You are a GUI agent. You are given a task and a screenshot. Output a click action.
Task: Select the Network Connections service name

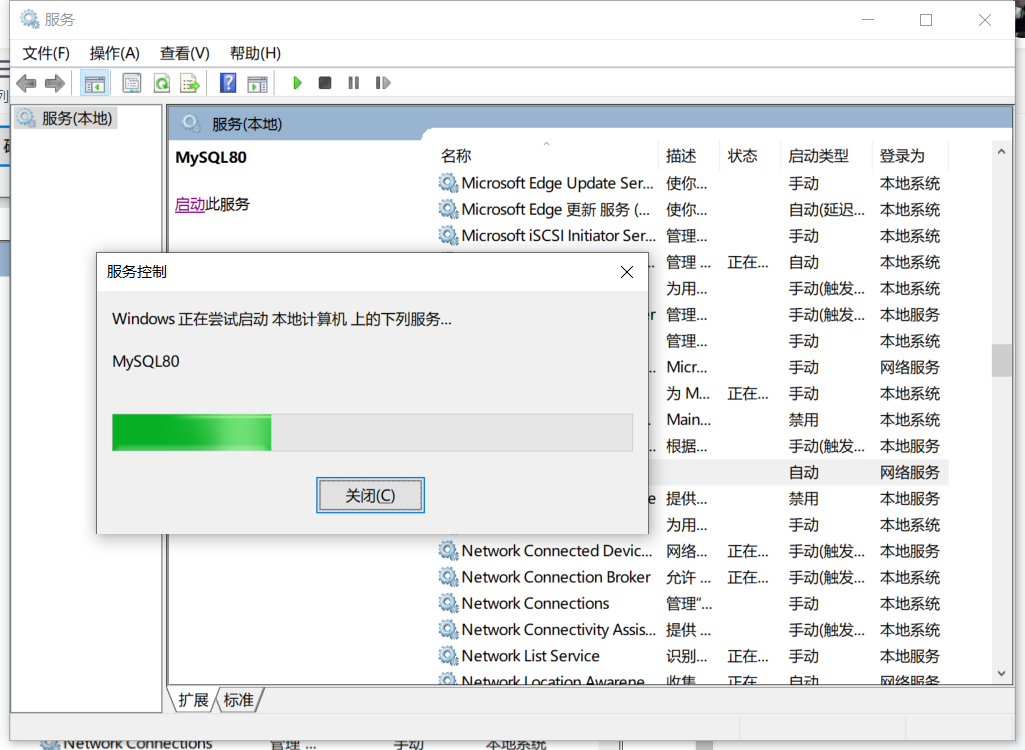point(535,603)
